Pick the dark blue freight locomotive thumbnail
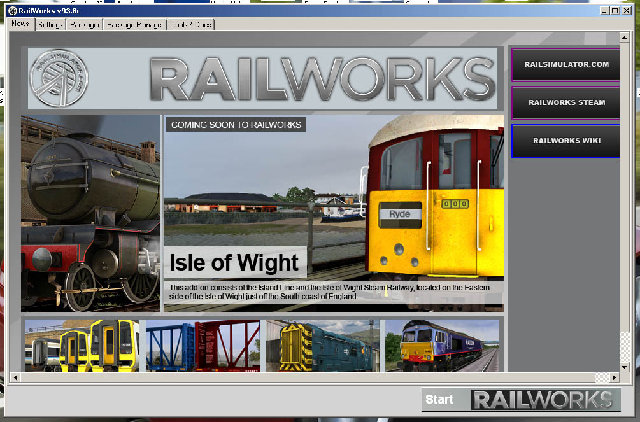Image resolution: width=640 pixels, height=422 pixels. (440, 346)
